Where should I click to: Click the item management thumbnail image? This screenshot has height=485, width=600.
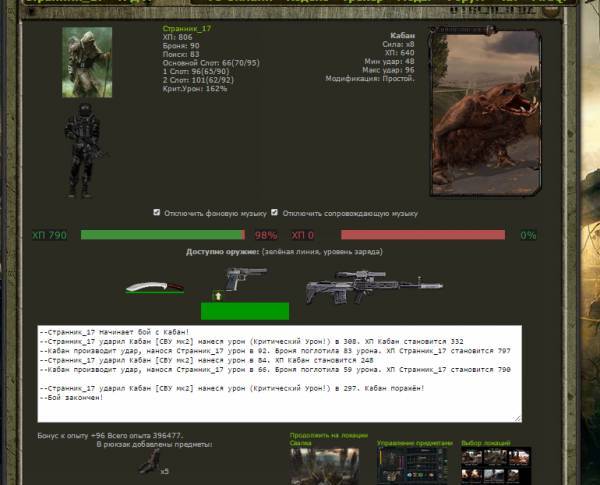coord(415,466)
